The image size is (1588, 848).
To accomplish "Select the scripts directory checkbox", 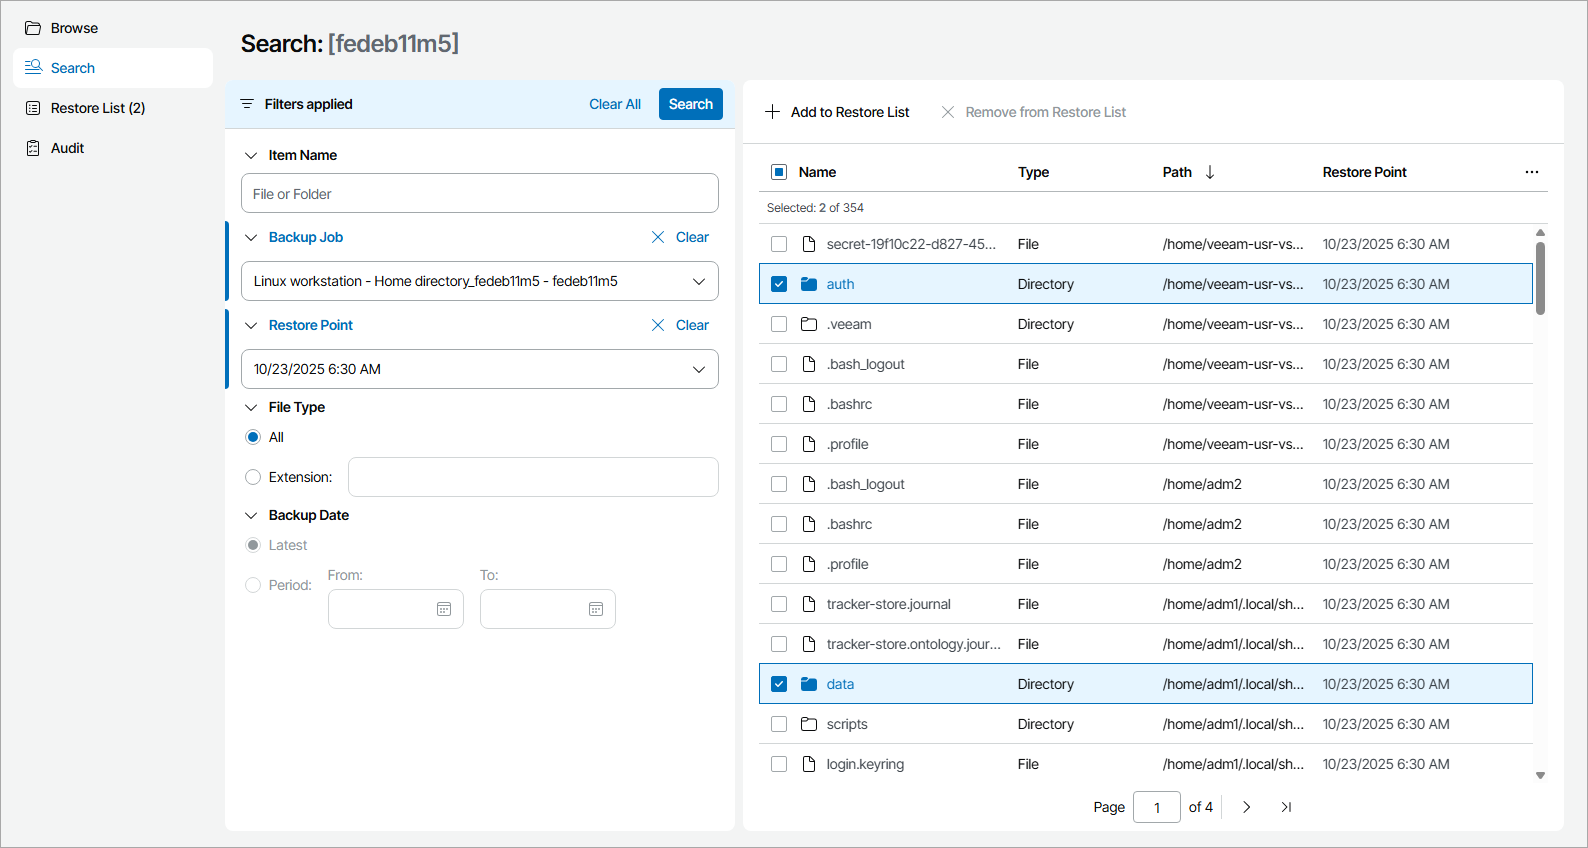I will click(x=779, y=724).
